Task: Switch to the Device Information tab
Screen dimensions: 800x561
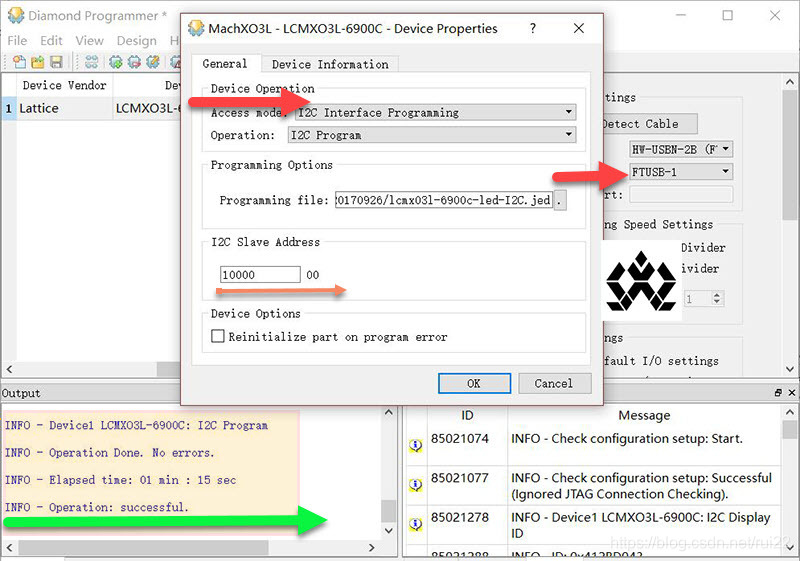Action: [x=330, y=64]
